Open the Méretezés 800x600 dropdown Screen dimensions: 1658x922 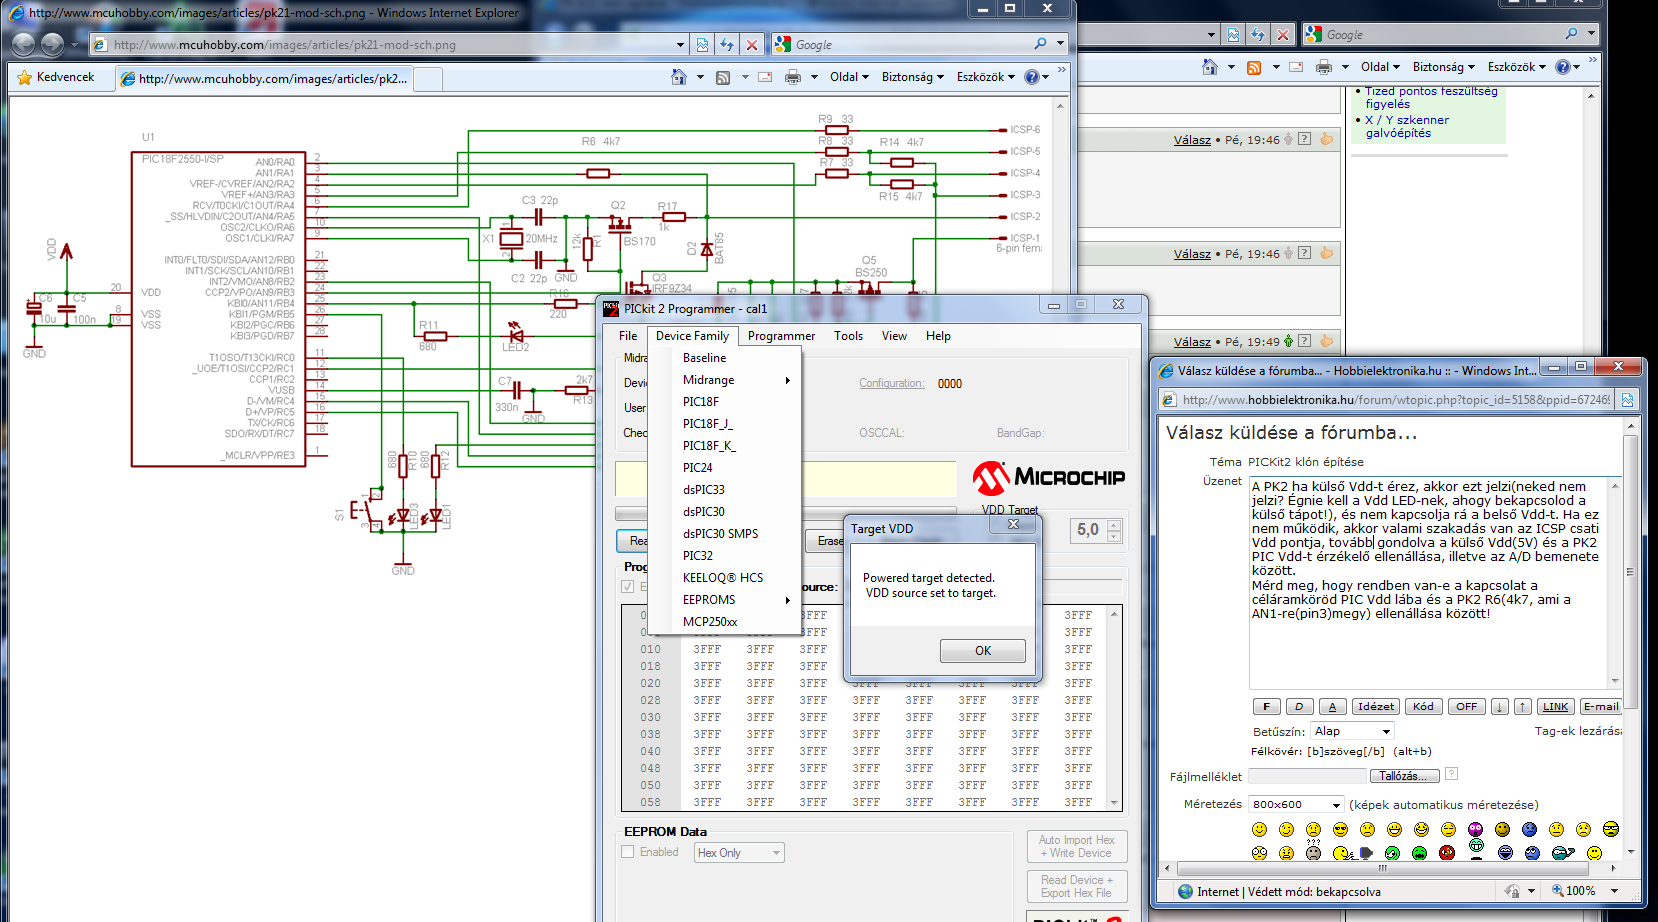(x=1296, y=804)
